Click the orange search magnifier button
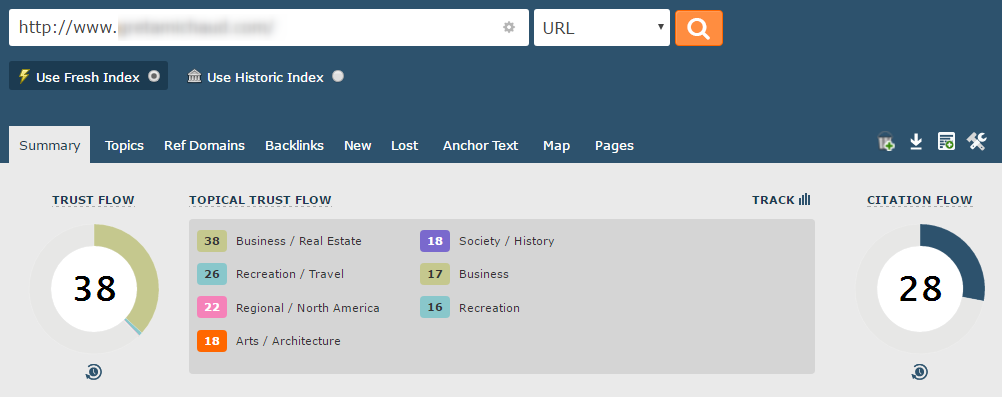The image size is (1002, 397). [698, 28]
